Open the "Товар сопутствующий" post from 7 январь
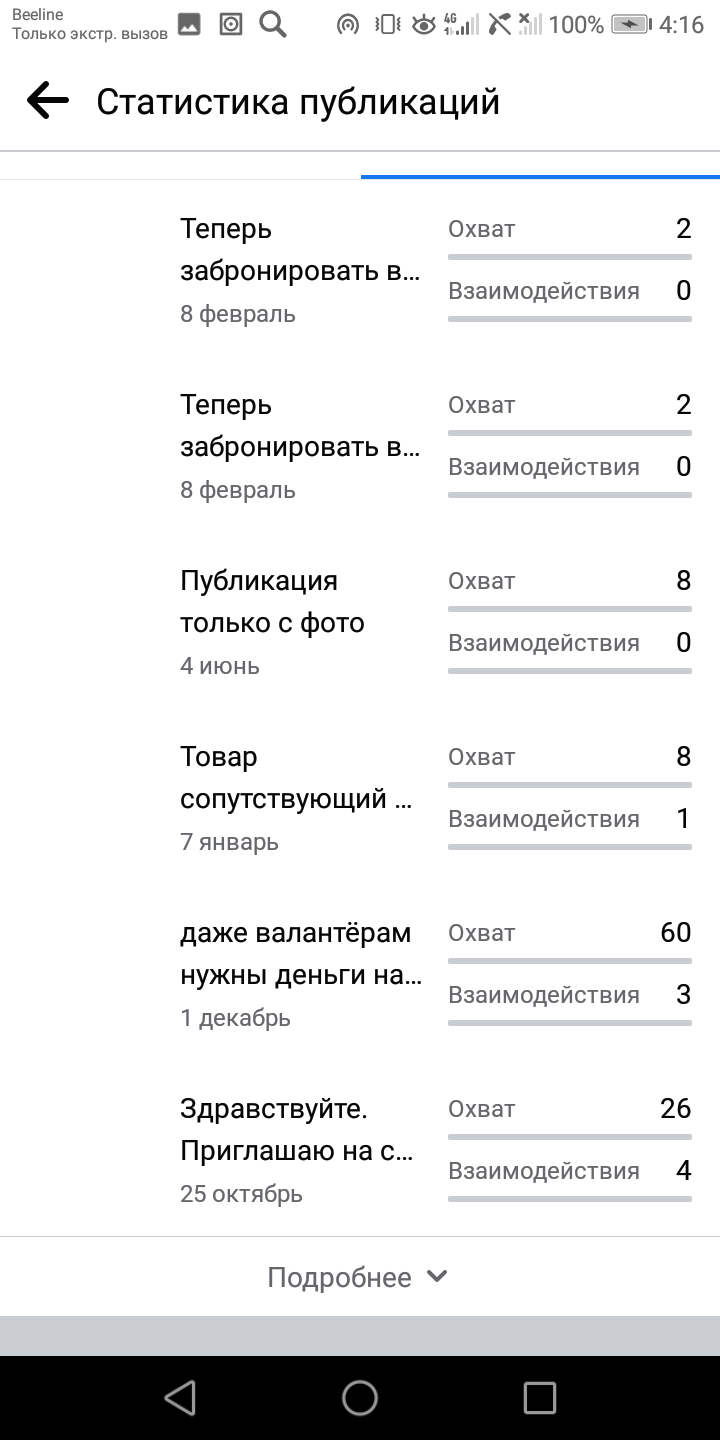Image resolution: width=720 pixels, height=1440 pixels. [296, 778]
